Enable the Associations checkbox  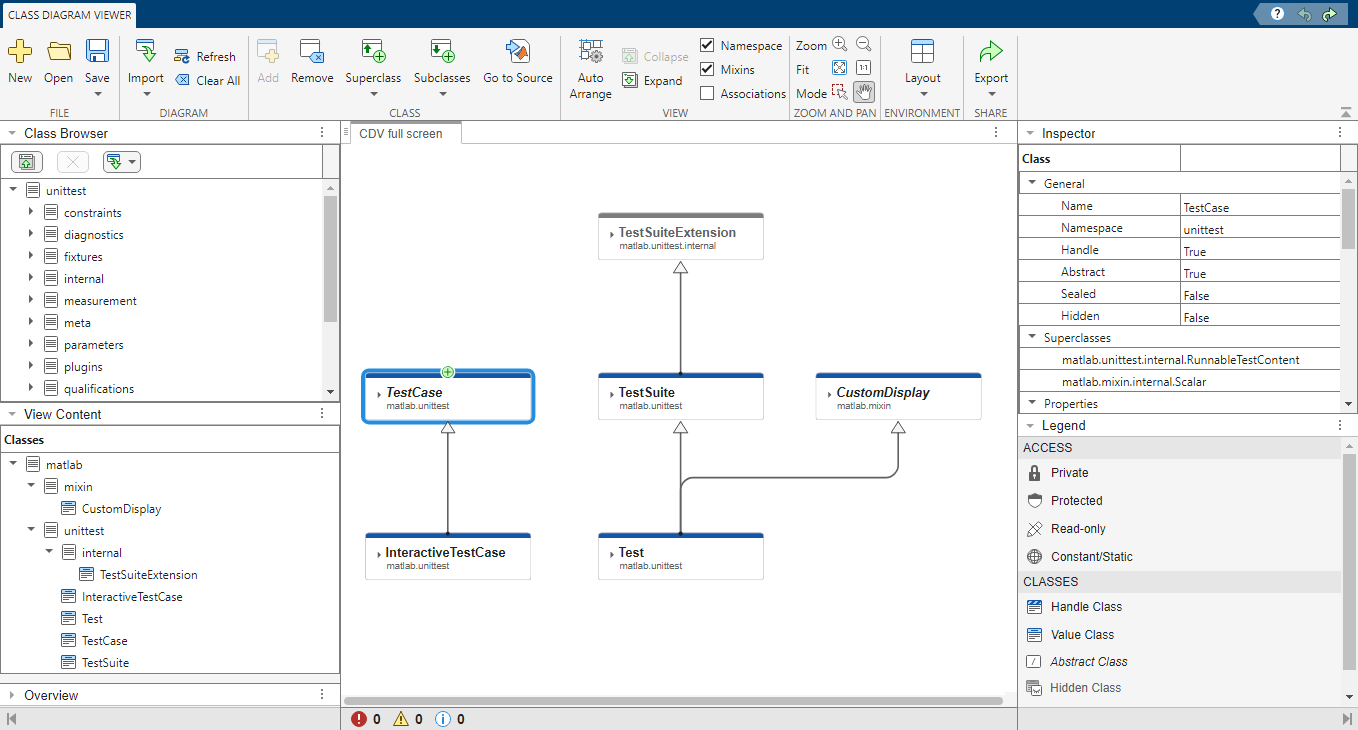[707, 94]
